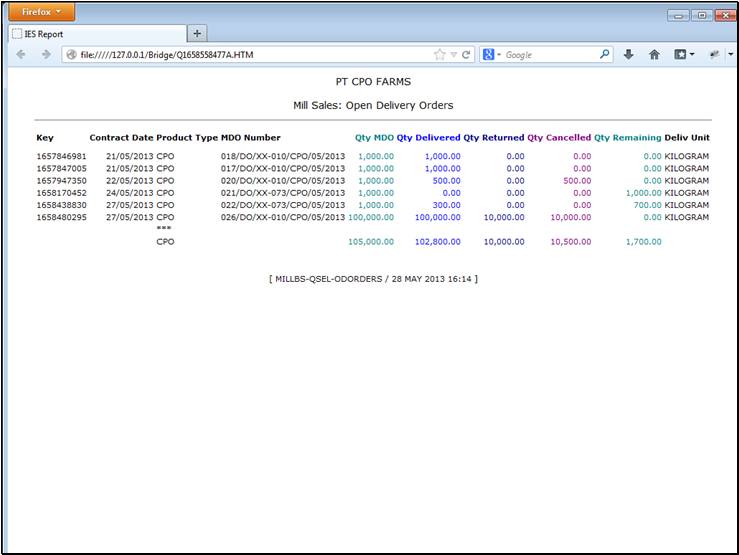This screenshot has width=739, height=555.
Task: Click the Qty Returned column header
Action: point(493,138)
